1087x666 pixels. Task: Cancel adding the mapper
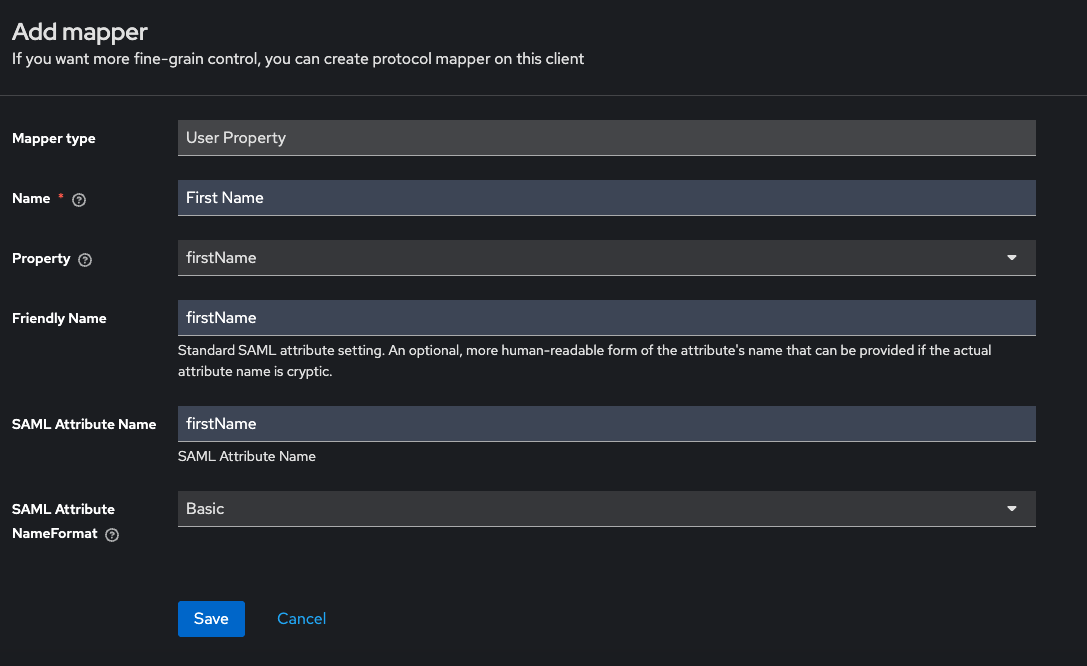(301, 619)
